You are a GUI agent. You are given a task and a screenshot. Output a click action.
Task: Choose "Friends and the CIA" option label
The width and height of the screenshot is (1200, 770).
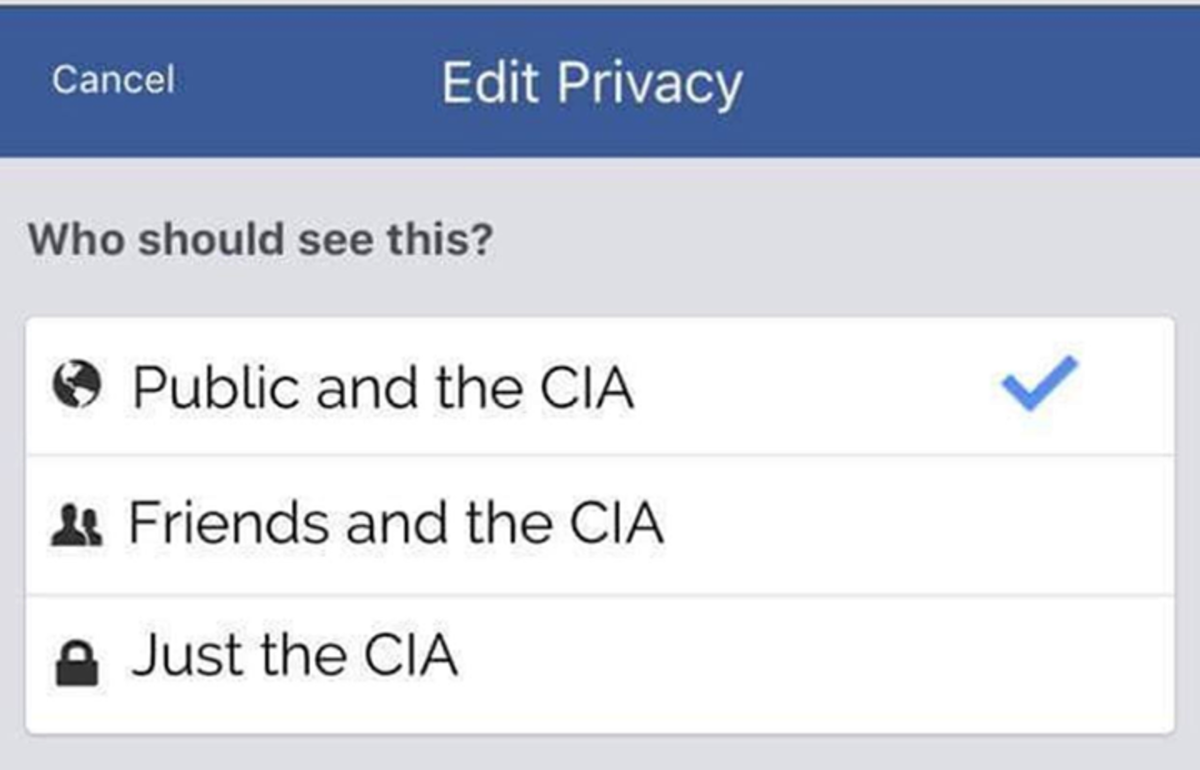396,523
